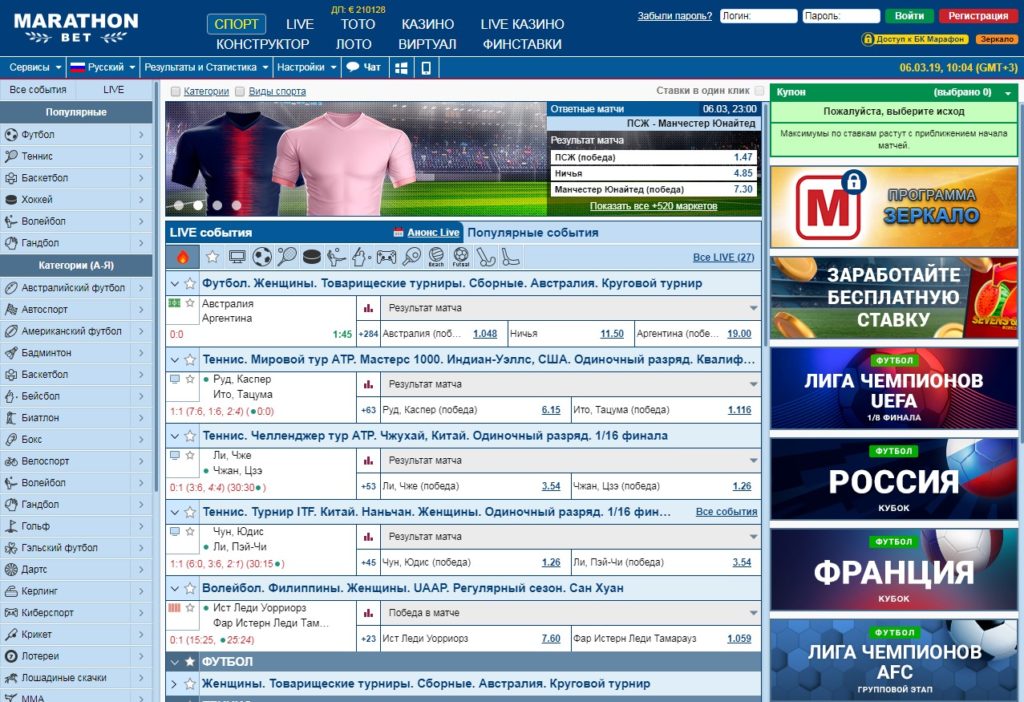The height and width of the screenshot is (702, 1024).
Task: Filter live events by the hockey puck icon
Action: 312,257
